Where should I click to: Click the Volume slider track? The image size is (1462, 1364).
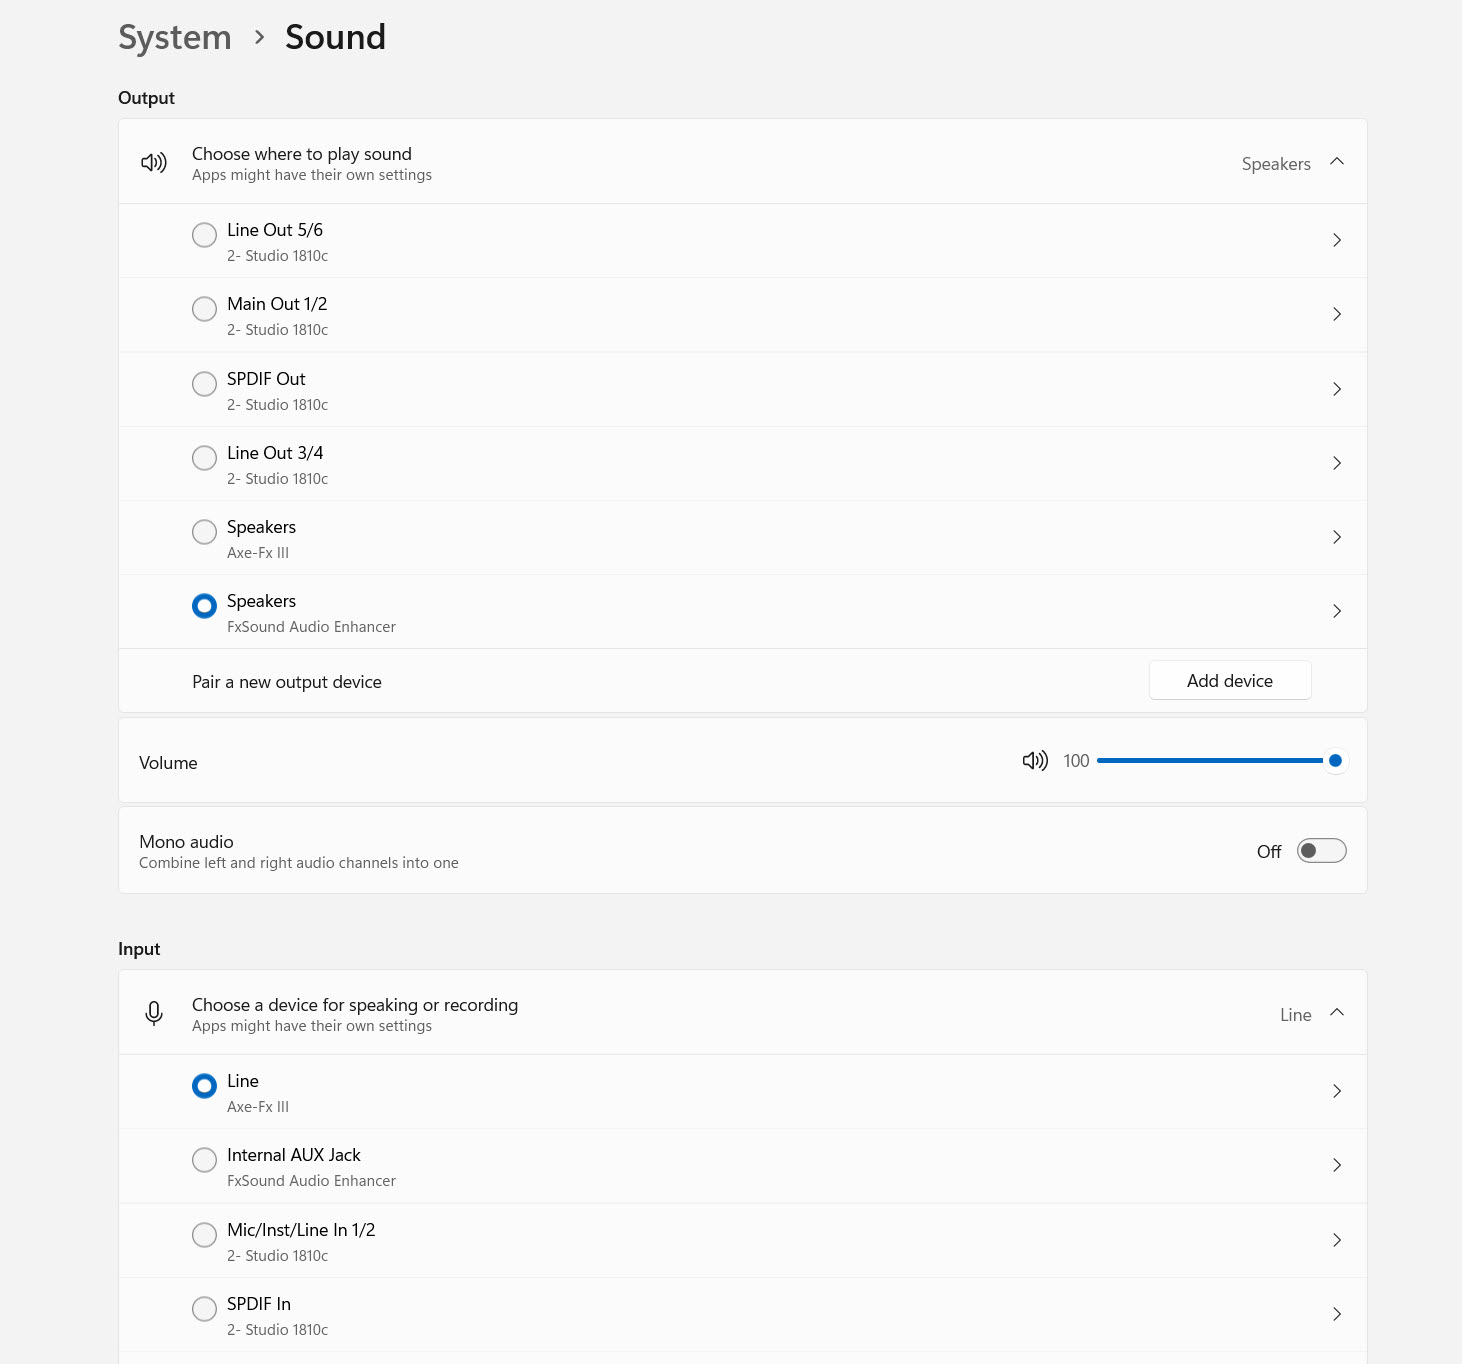1221,761
